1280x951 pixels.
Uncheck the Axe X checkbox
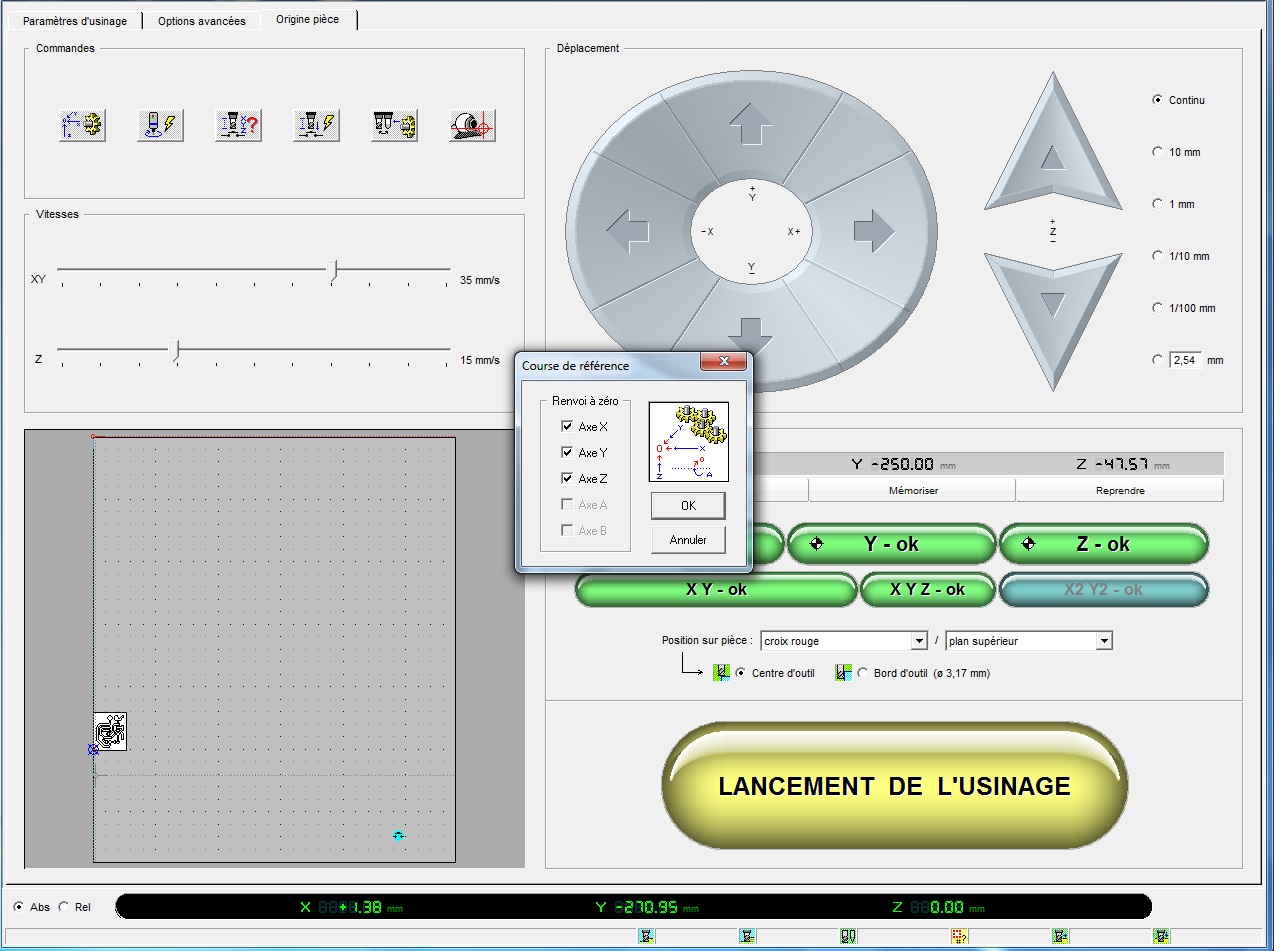[x=567, y=427]
